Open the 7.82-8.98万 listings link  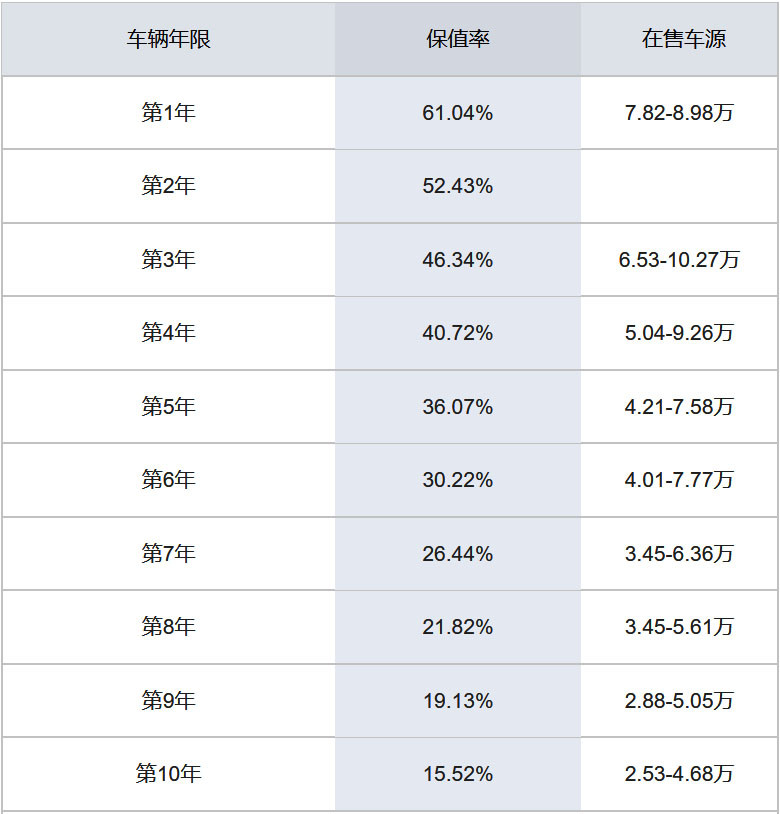click(679, 113)
